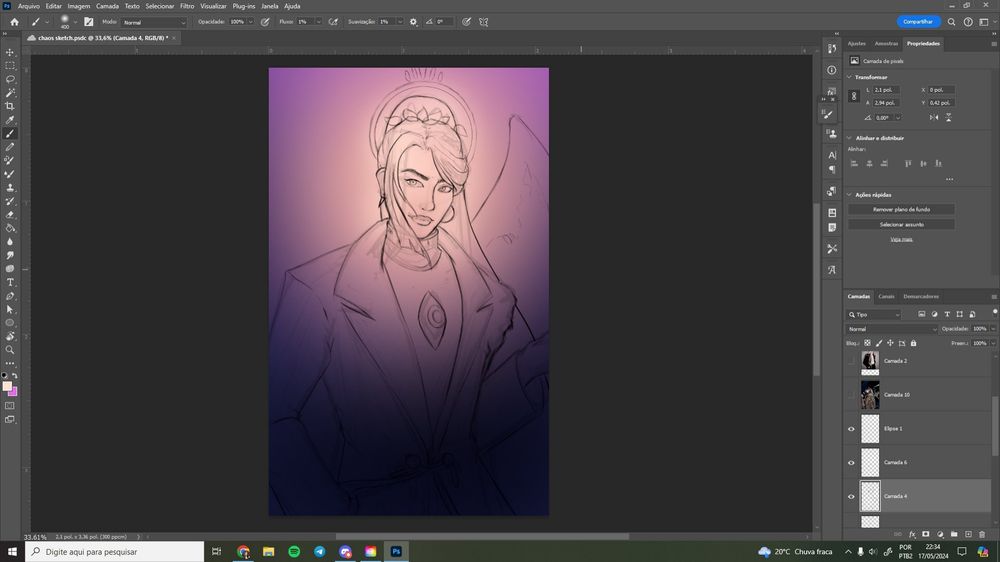Collapse the Alinhar e distribuir section
The height and width of the screenshot is (562, 1000).
coord(849,138)
